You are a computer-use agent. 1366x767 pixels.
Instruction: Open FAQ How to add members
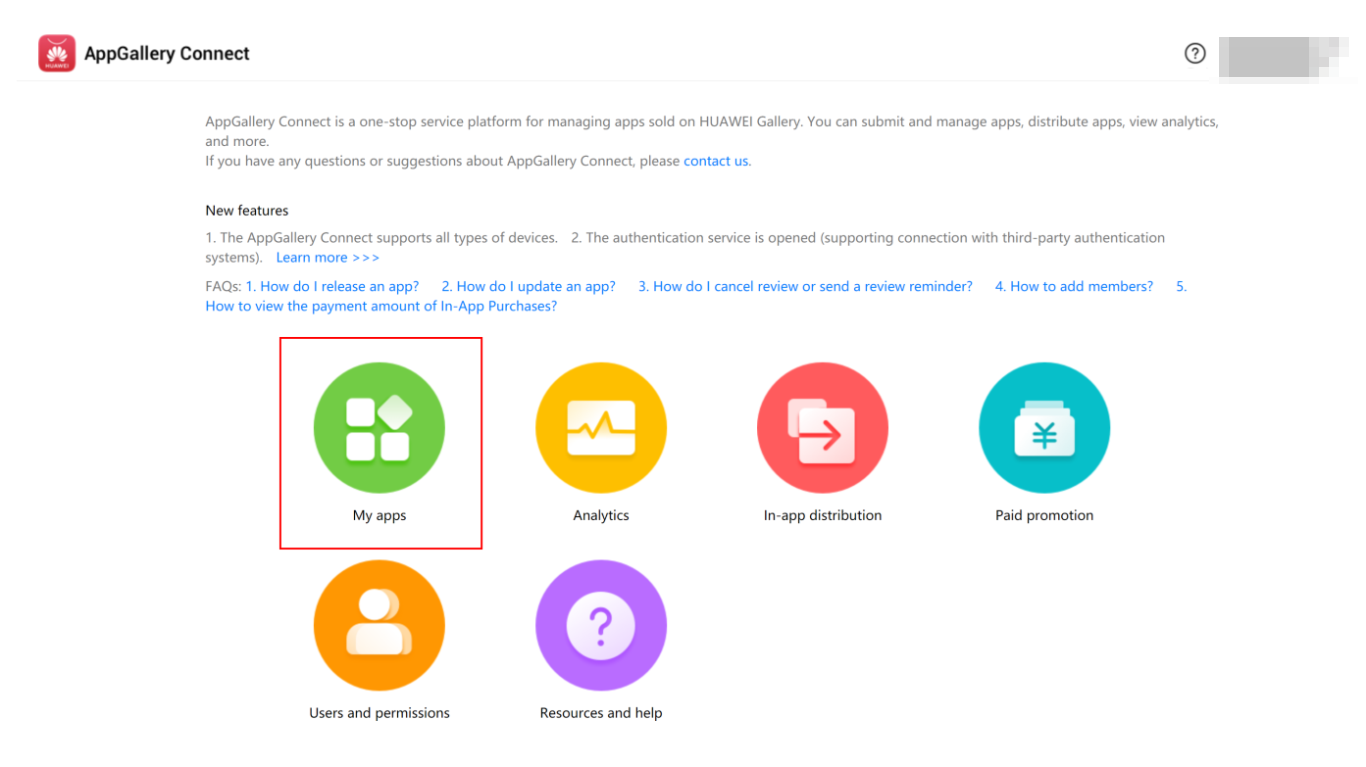[1074, 286]
